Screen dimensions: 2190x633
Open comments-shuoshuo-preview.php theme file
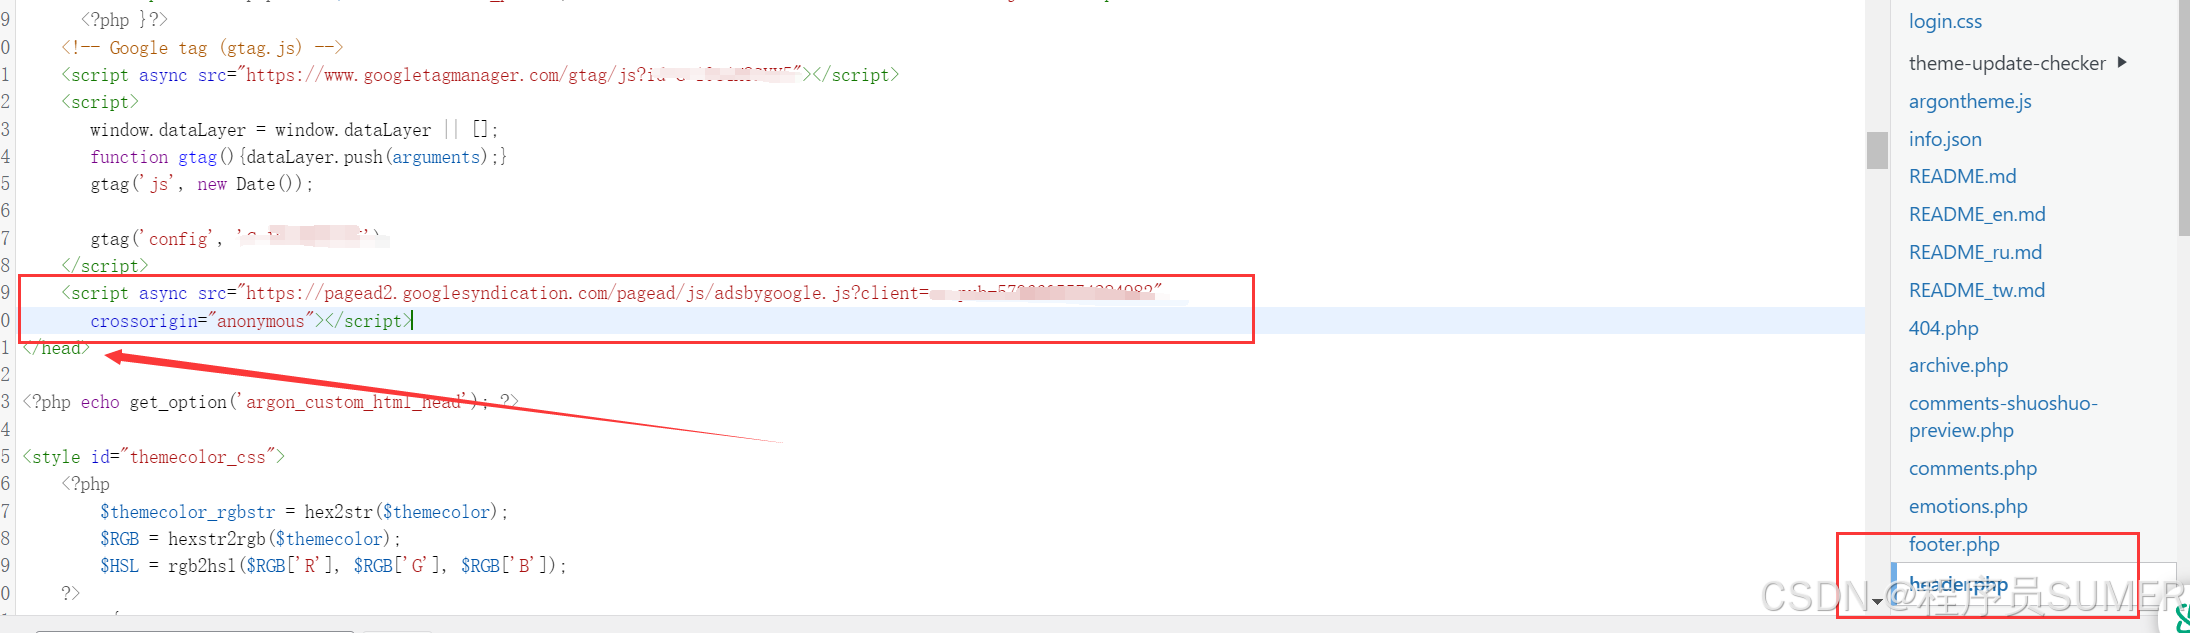pos(2003,417)
